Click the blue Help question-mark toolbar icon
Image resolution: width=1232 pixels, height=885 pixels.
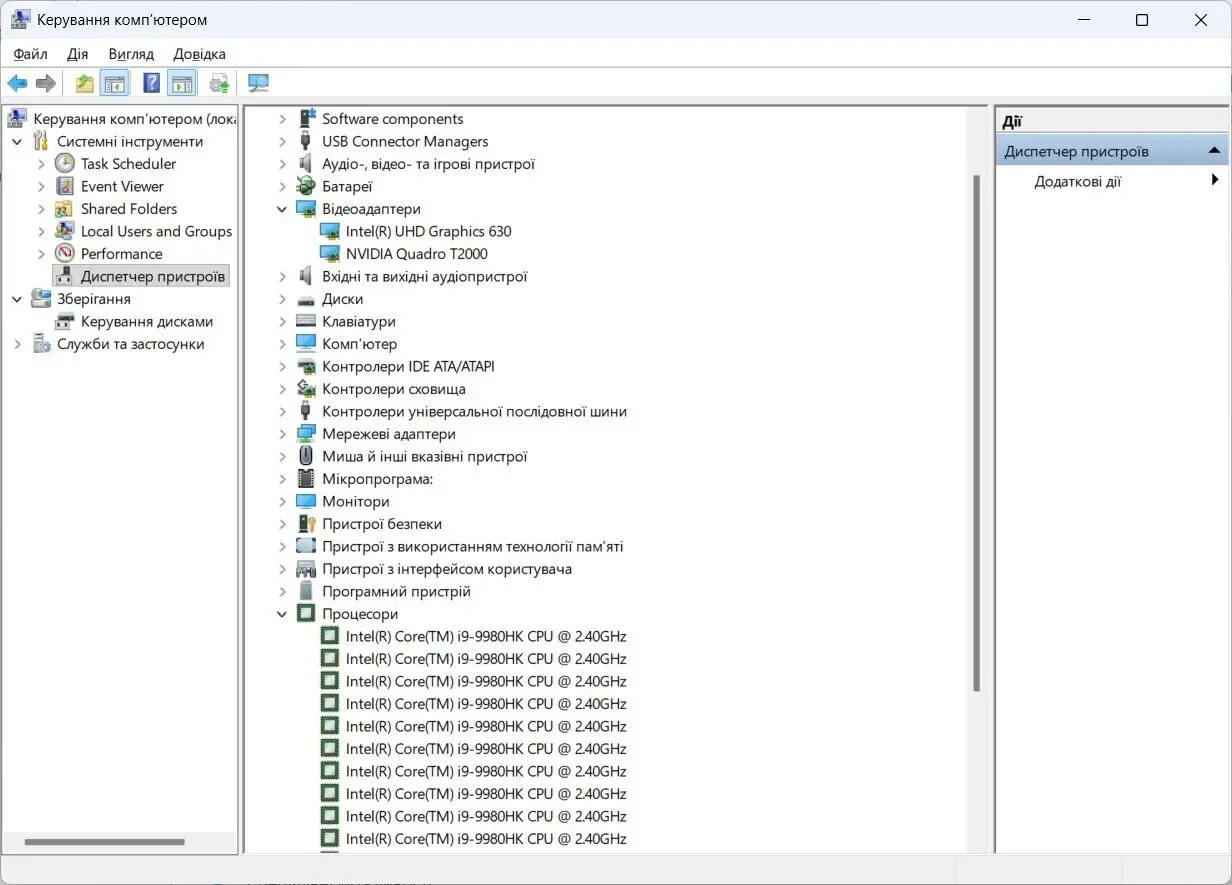(151, 83)
